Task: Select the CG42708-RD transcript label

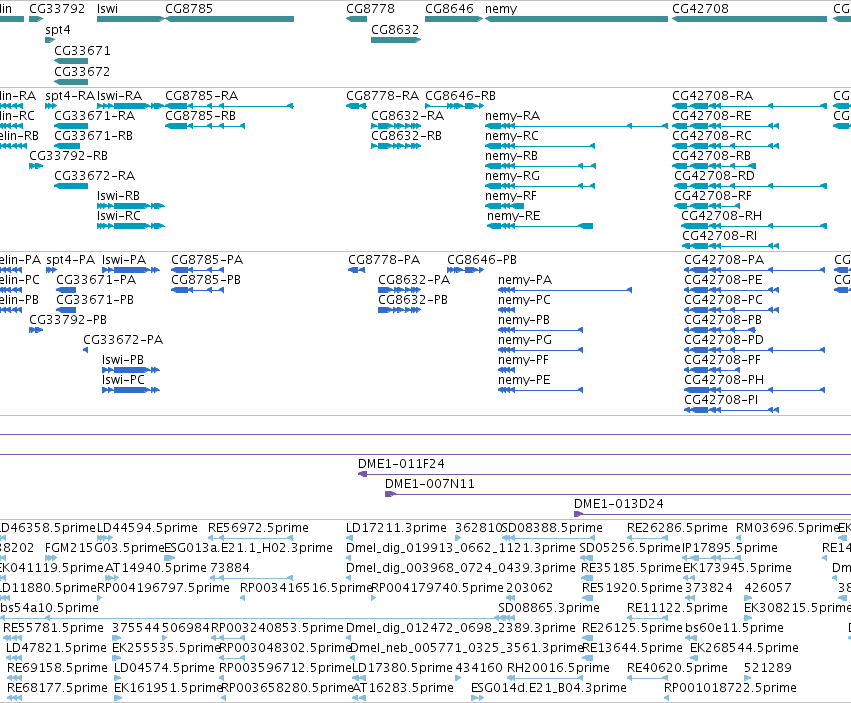Action: (714, 175)
